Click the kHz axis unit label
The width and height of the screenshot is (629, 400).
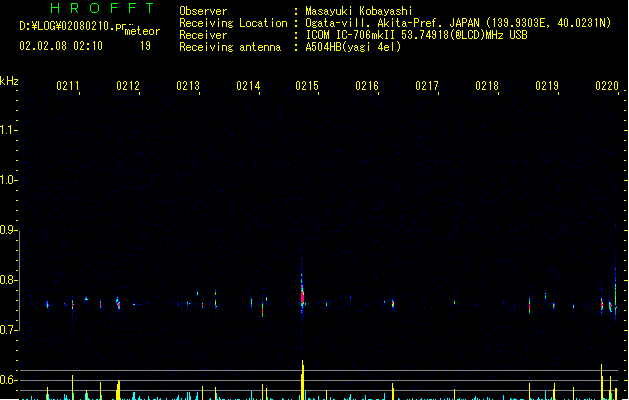pyautogui.click(x=9, y=81)
